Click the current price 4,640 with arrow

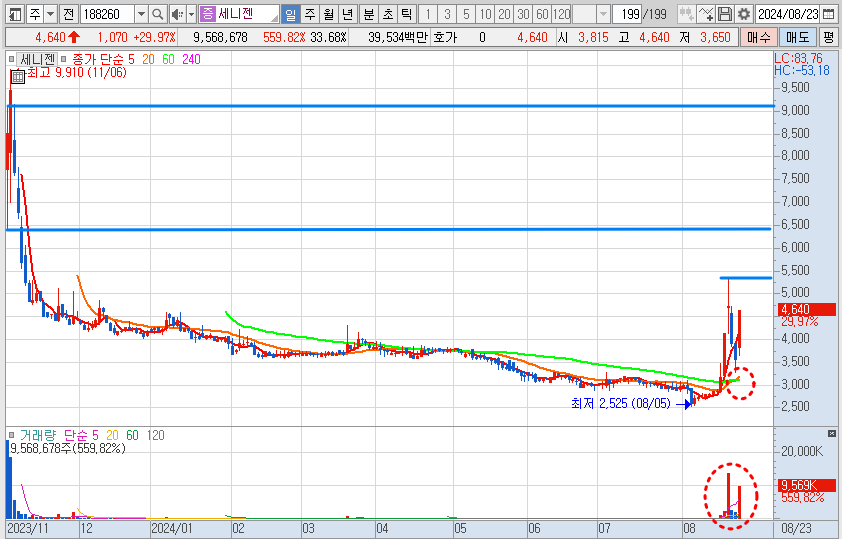click(57, 37)
